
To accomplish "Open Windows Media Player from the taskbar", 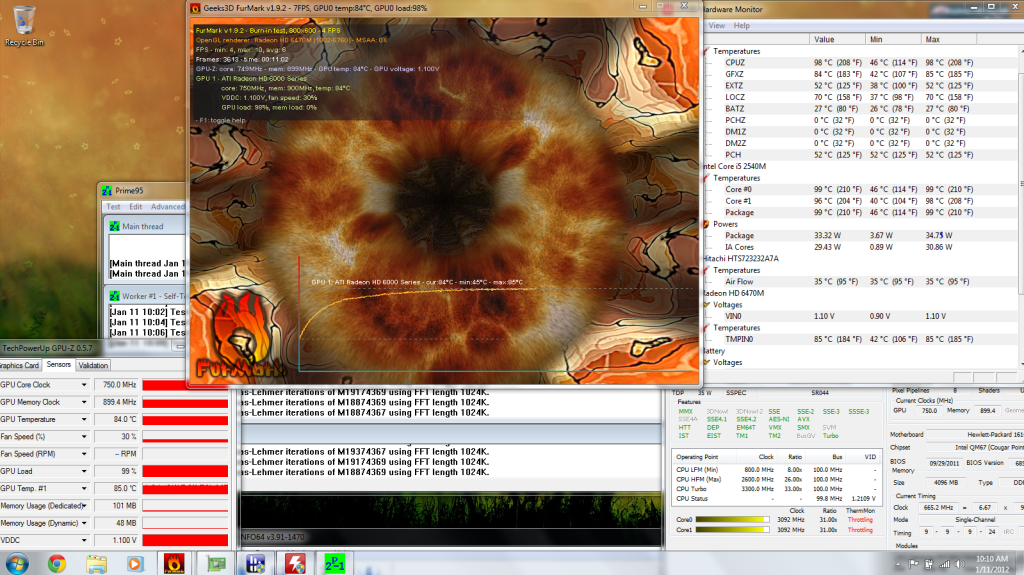I will (x=135, y=563).
